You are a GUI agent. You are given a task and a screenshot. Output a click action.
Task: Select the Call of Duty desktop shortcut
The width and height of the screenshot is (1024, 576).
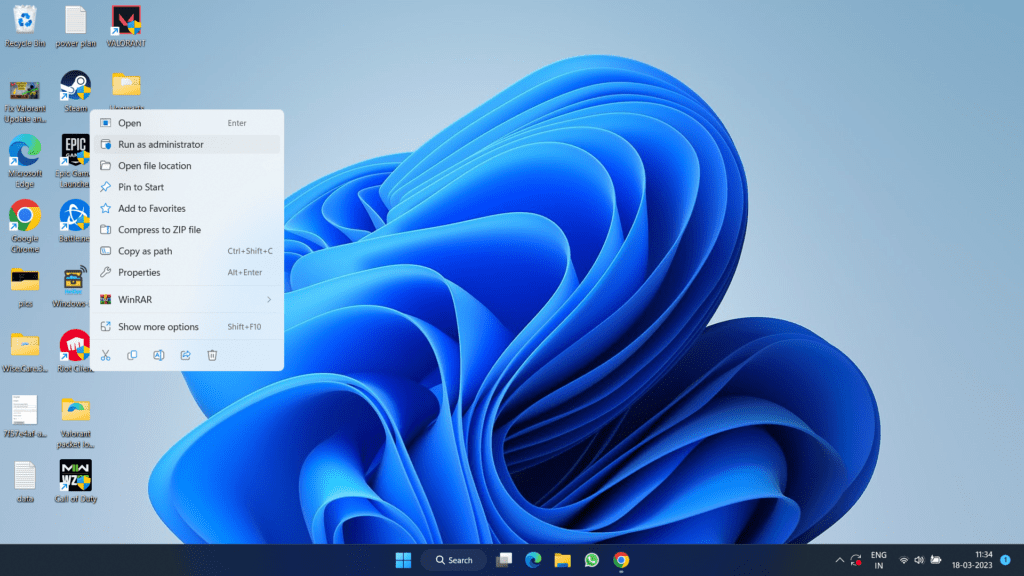tap(75, 481)
